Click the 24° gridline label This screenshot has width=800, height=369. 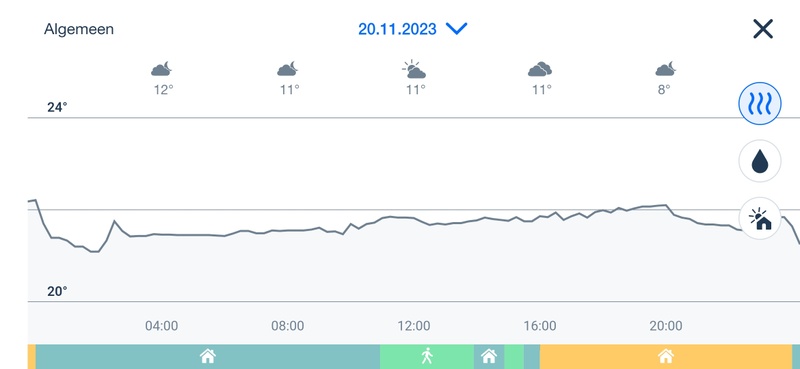tap(57, 107)
